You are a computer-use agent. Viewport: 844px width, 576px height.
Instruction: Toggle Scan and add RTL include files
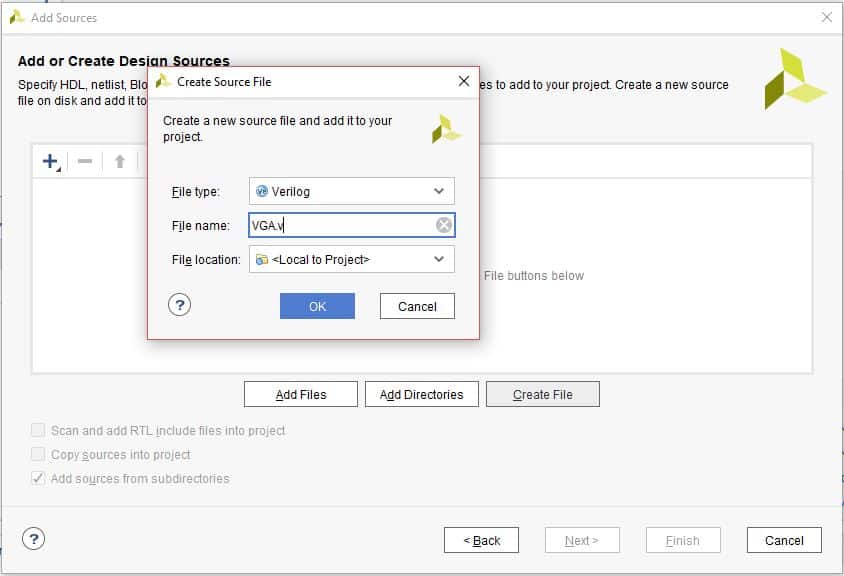point(38,430)
